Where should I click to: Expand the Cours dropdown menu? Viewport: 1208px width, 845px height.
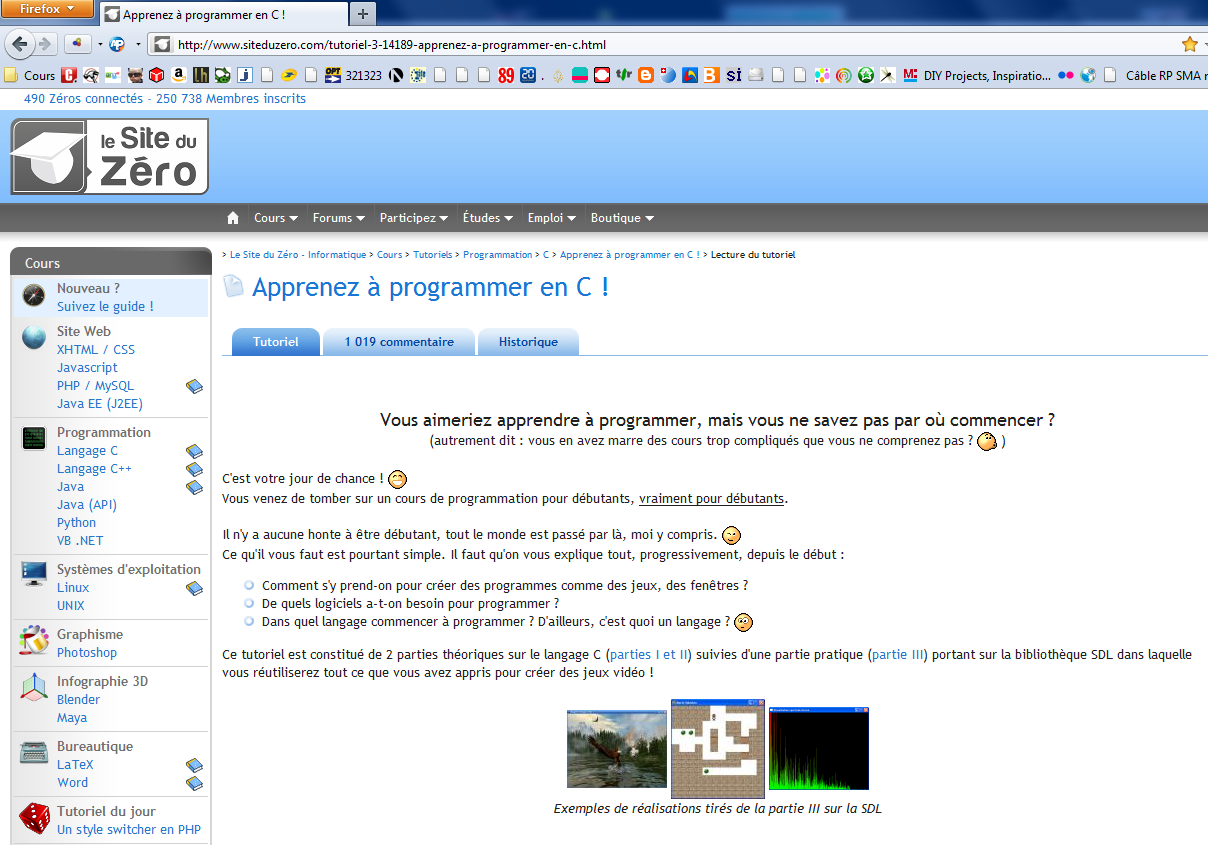click(x=276, y=218)
